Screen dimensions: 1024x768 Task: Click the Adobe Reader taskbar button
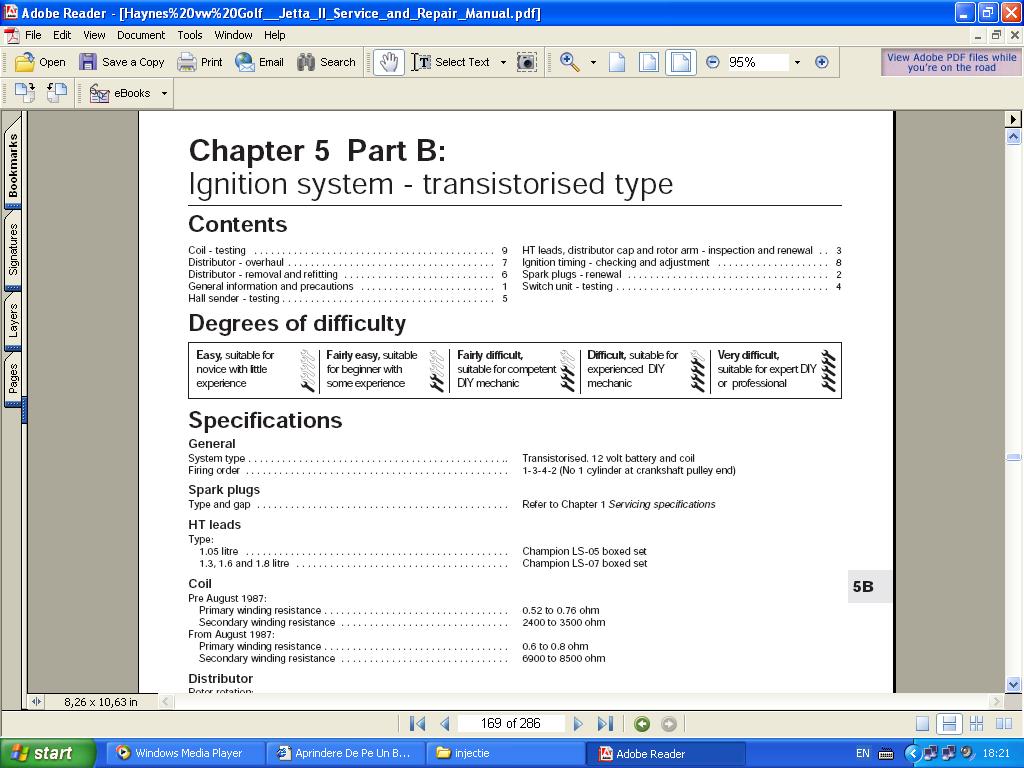(x=665, y=753)
